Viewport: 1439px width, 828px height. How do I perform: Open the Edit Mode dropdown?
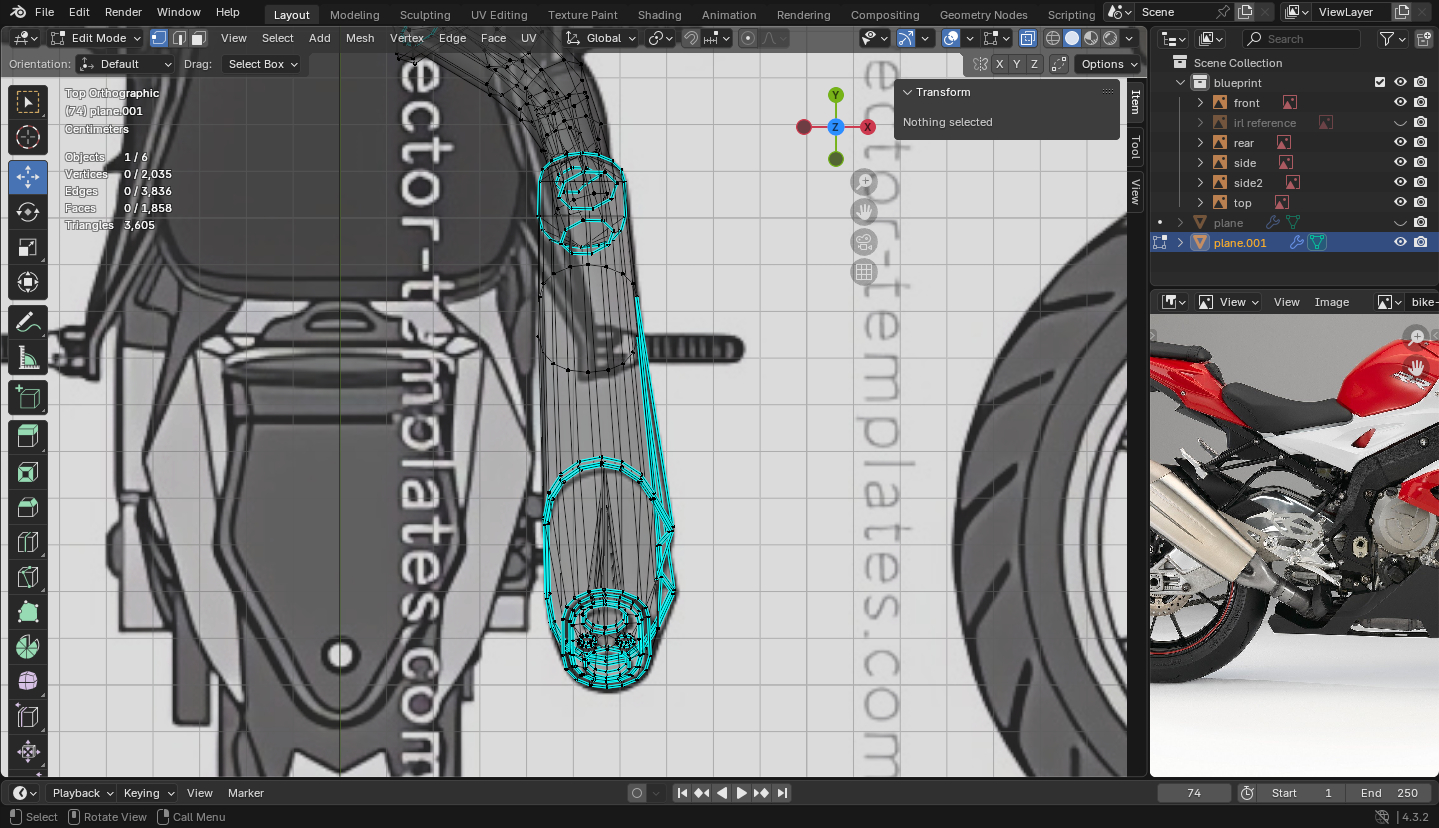click(96, 38)
